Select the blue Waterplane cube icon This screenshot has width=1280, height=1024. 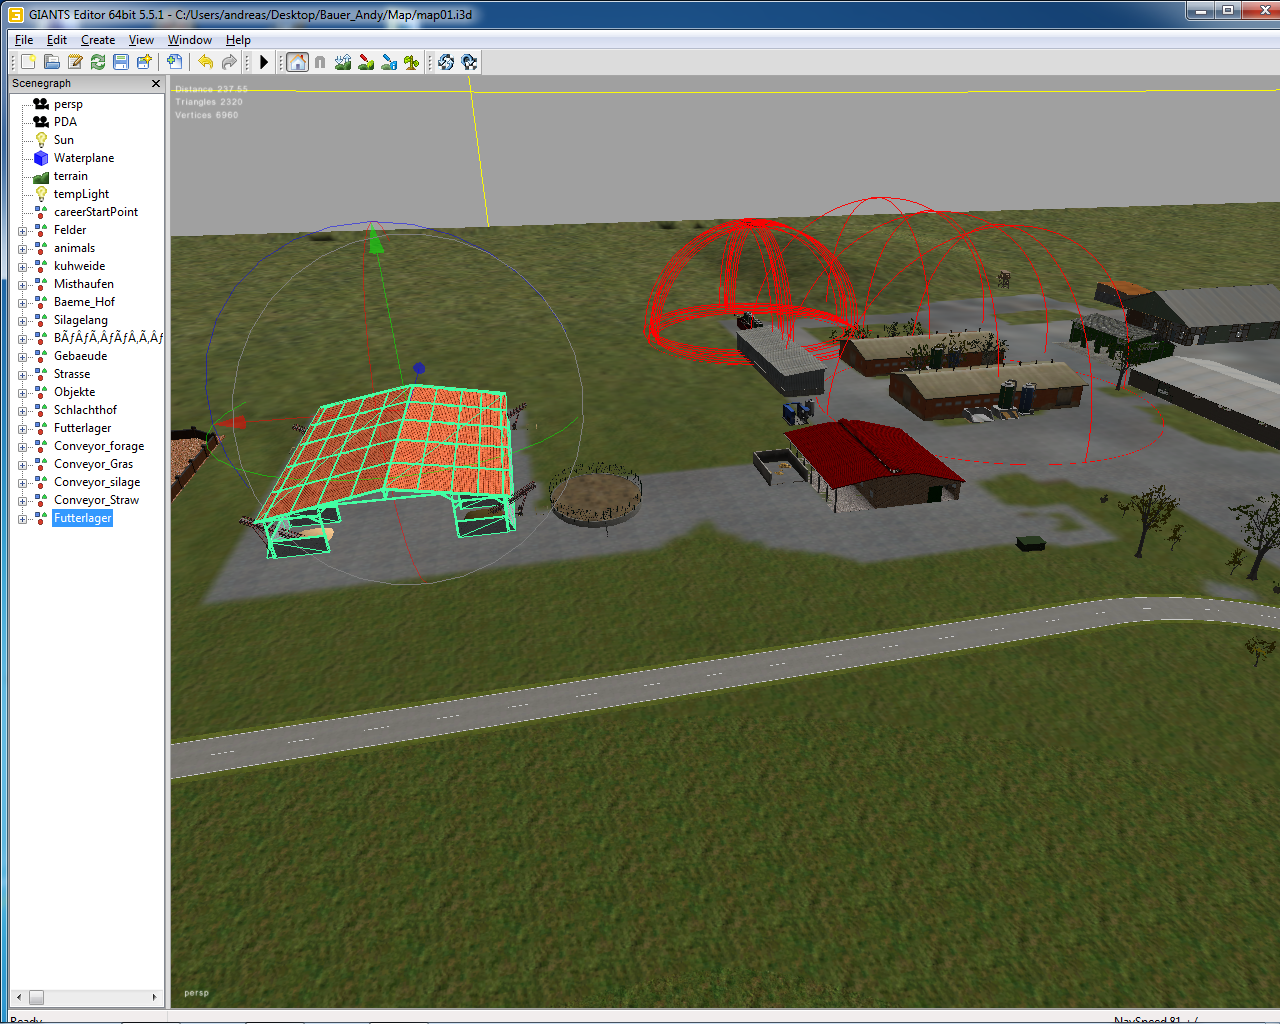point(41,158)
